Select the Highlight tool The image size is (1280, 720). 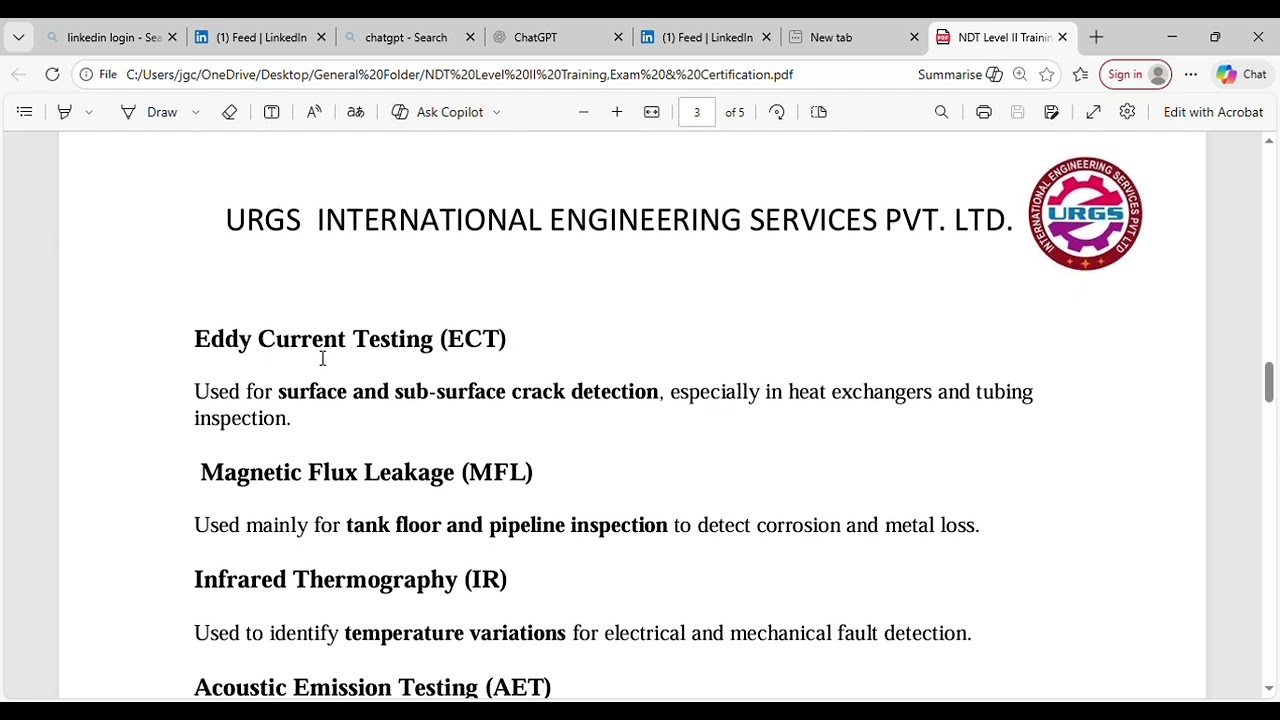65,112
